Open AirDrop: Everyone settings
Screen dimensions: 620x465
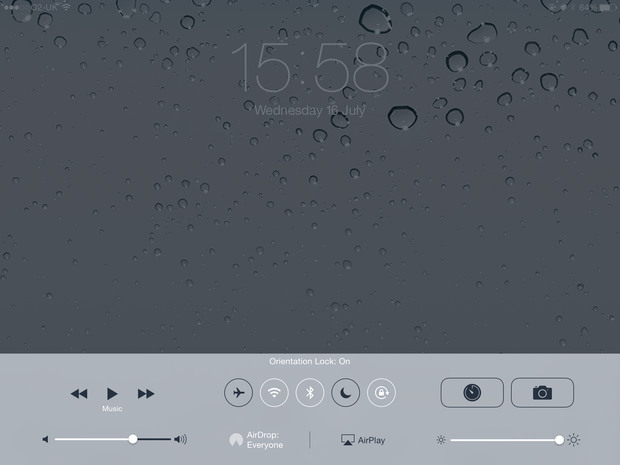pos(256,440)
